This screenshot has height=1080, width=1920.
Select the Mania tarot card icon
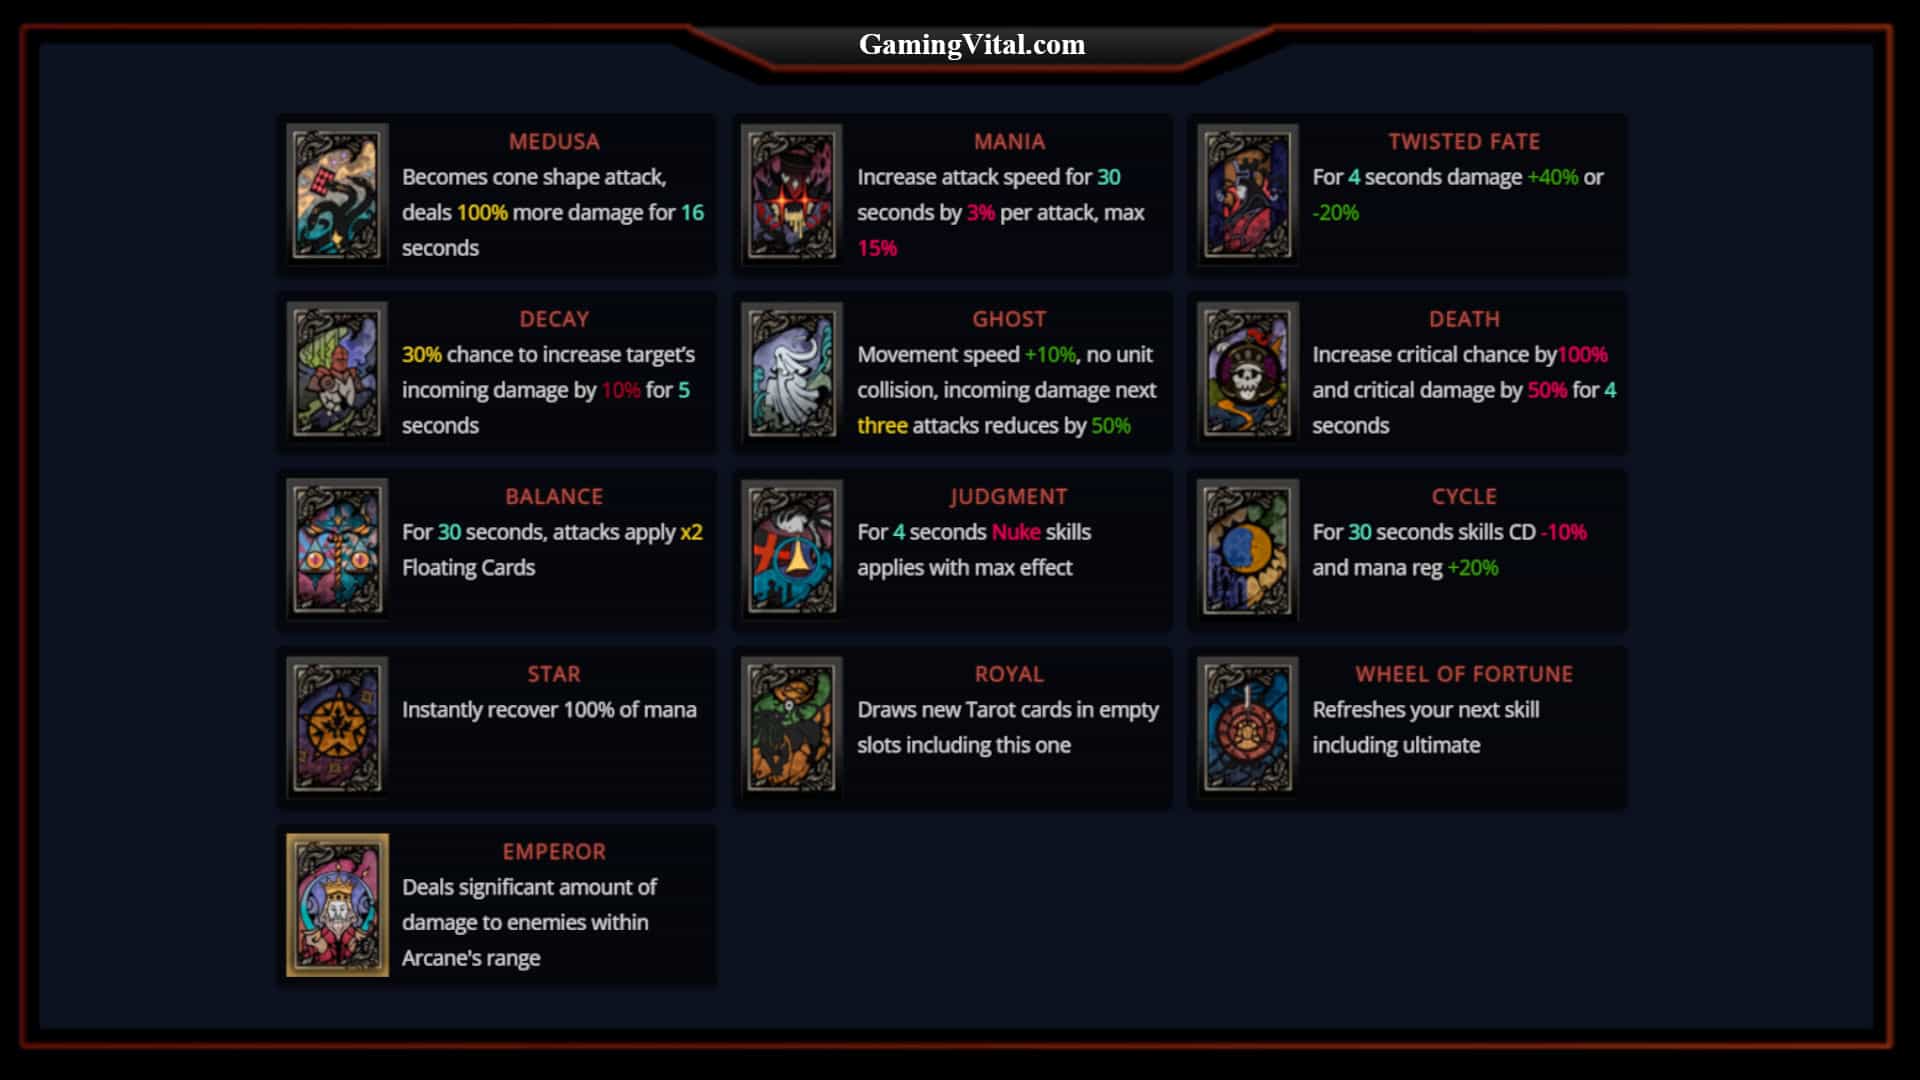(x=791, y=194)
